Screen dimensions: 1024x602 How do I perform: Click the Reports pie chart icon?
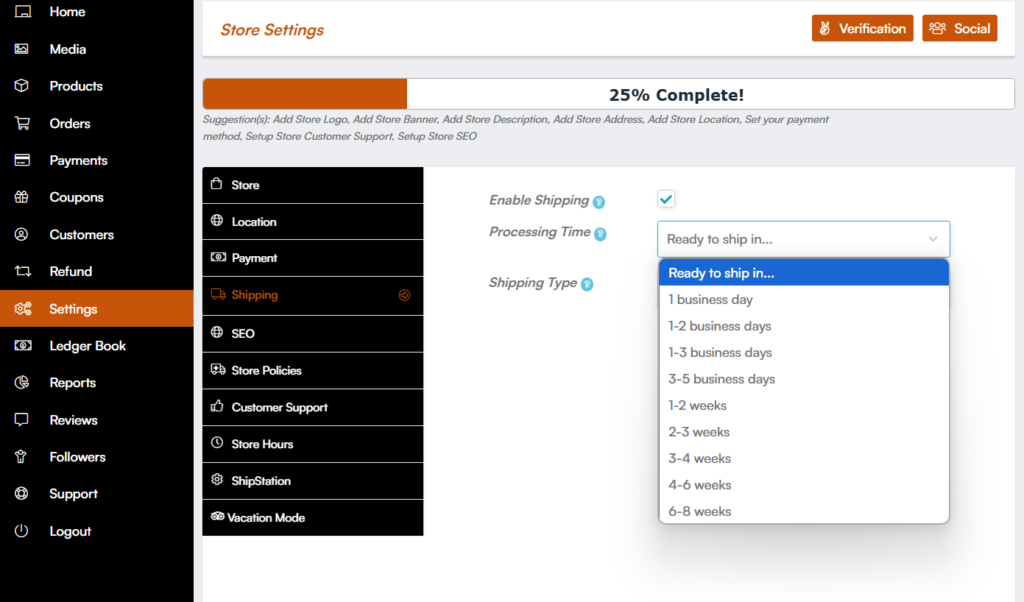coord(22,383)
